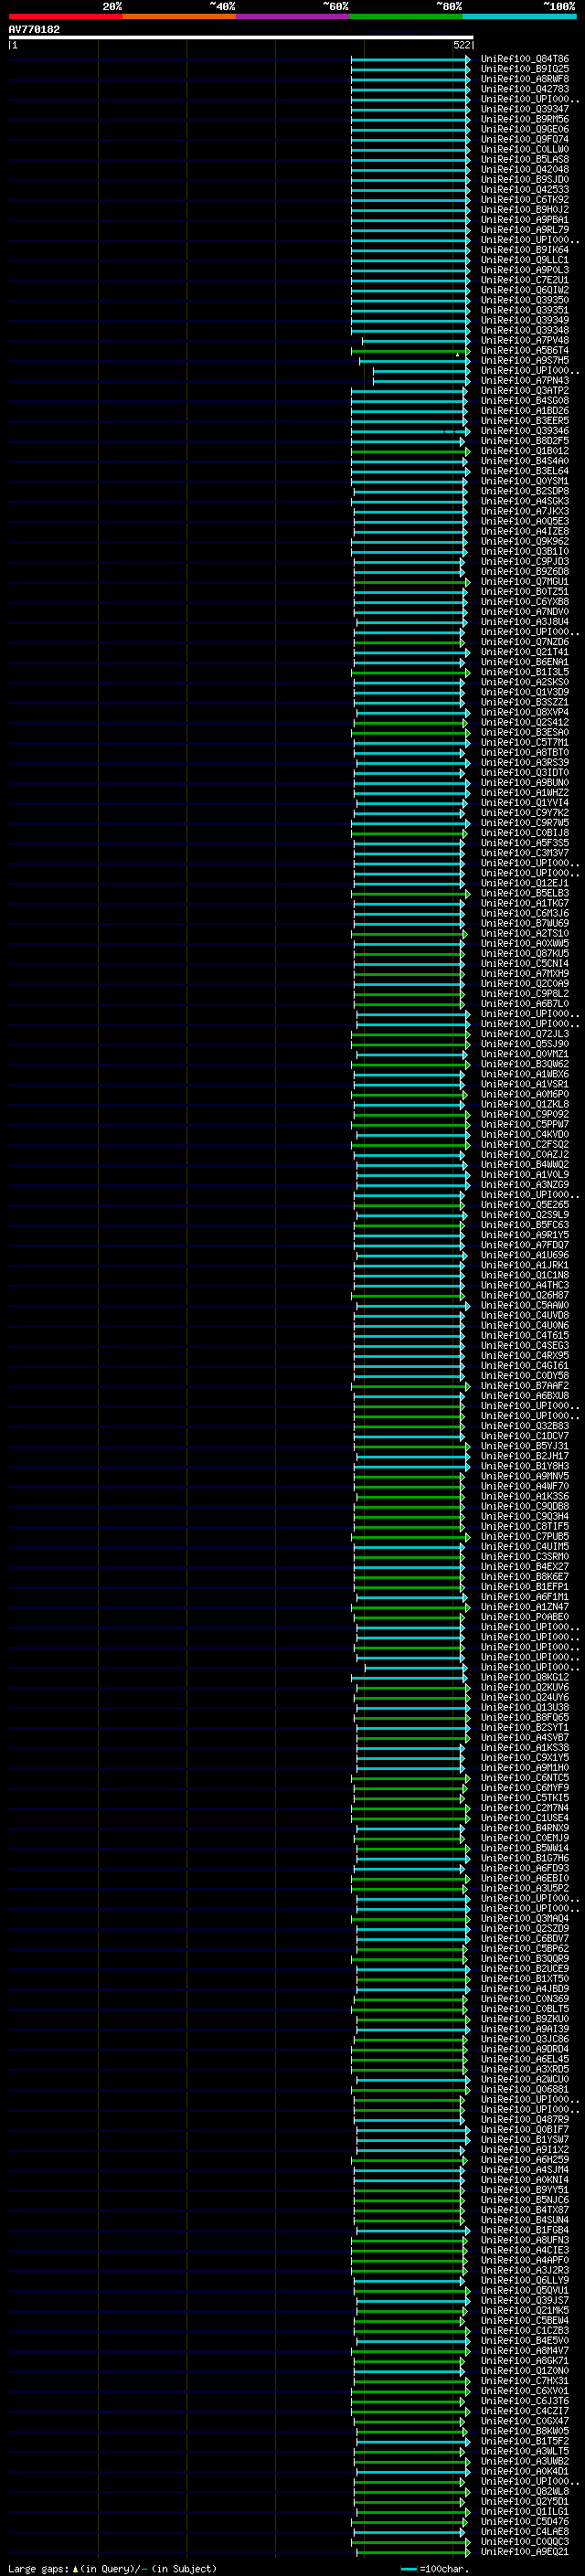Viewport: 585px width, 2576px height.
Task: Open hit UniRef100_Q42048
Action: [x=525, y=170]
